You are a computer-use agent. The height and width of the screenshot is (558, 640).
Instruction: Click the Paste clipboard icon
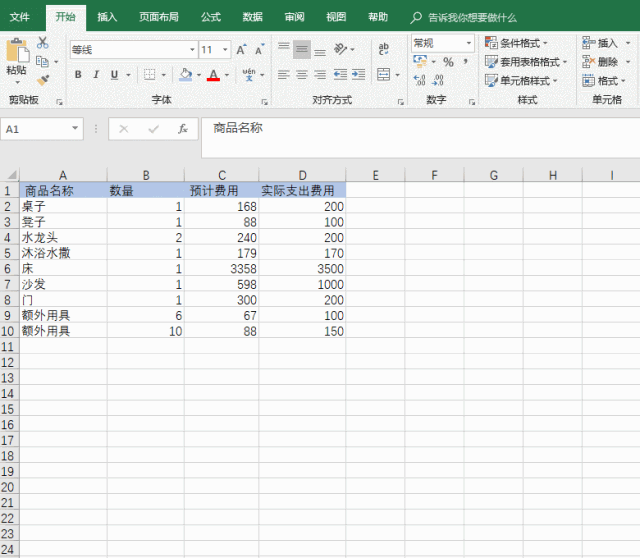click(x=18, y=51)
